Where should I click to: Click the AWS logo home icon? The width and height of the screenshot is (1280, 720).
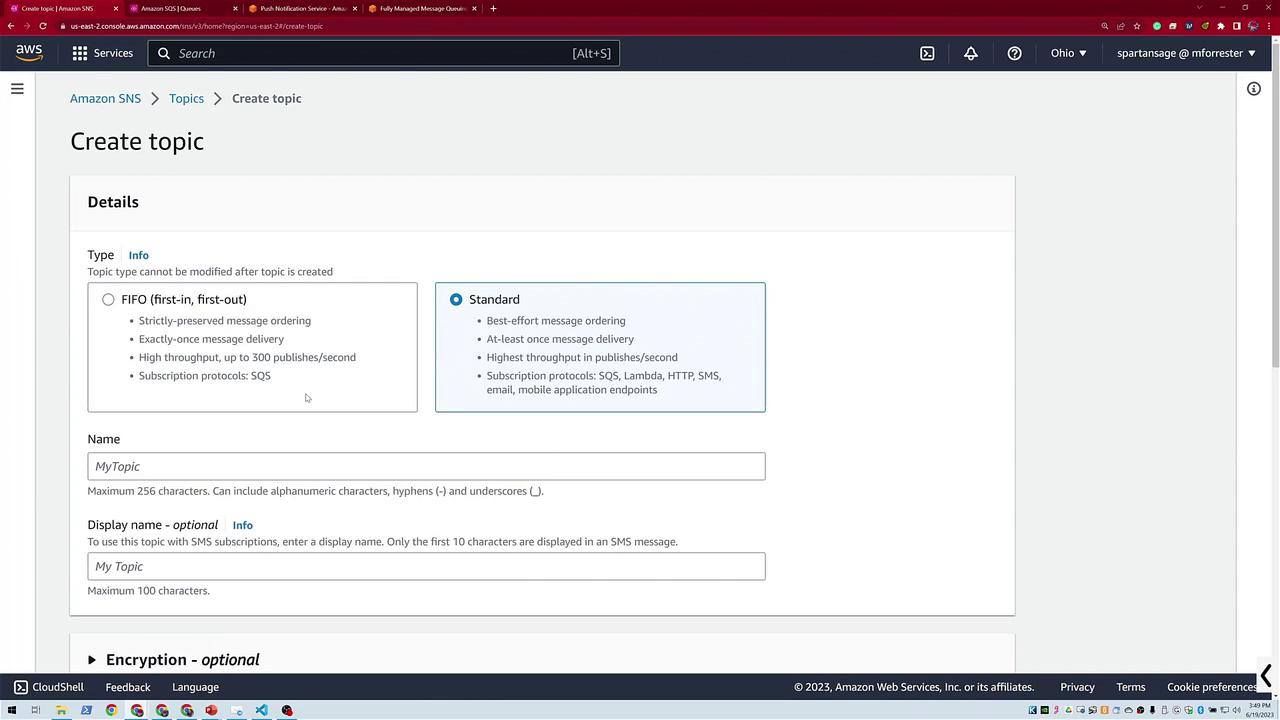pyautogui.click(x=29, y=53)
